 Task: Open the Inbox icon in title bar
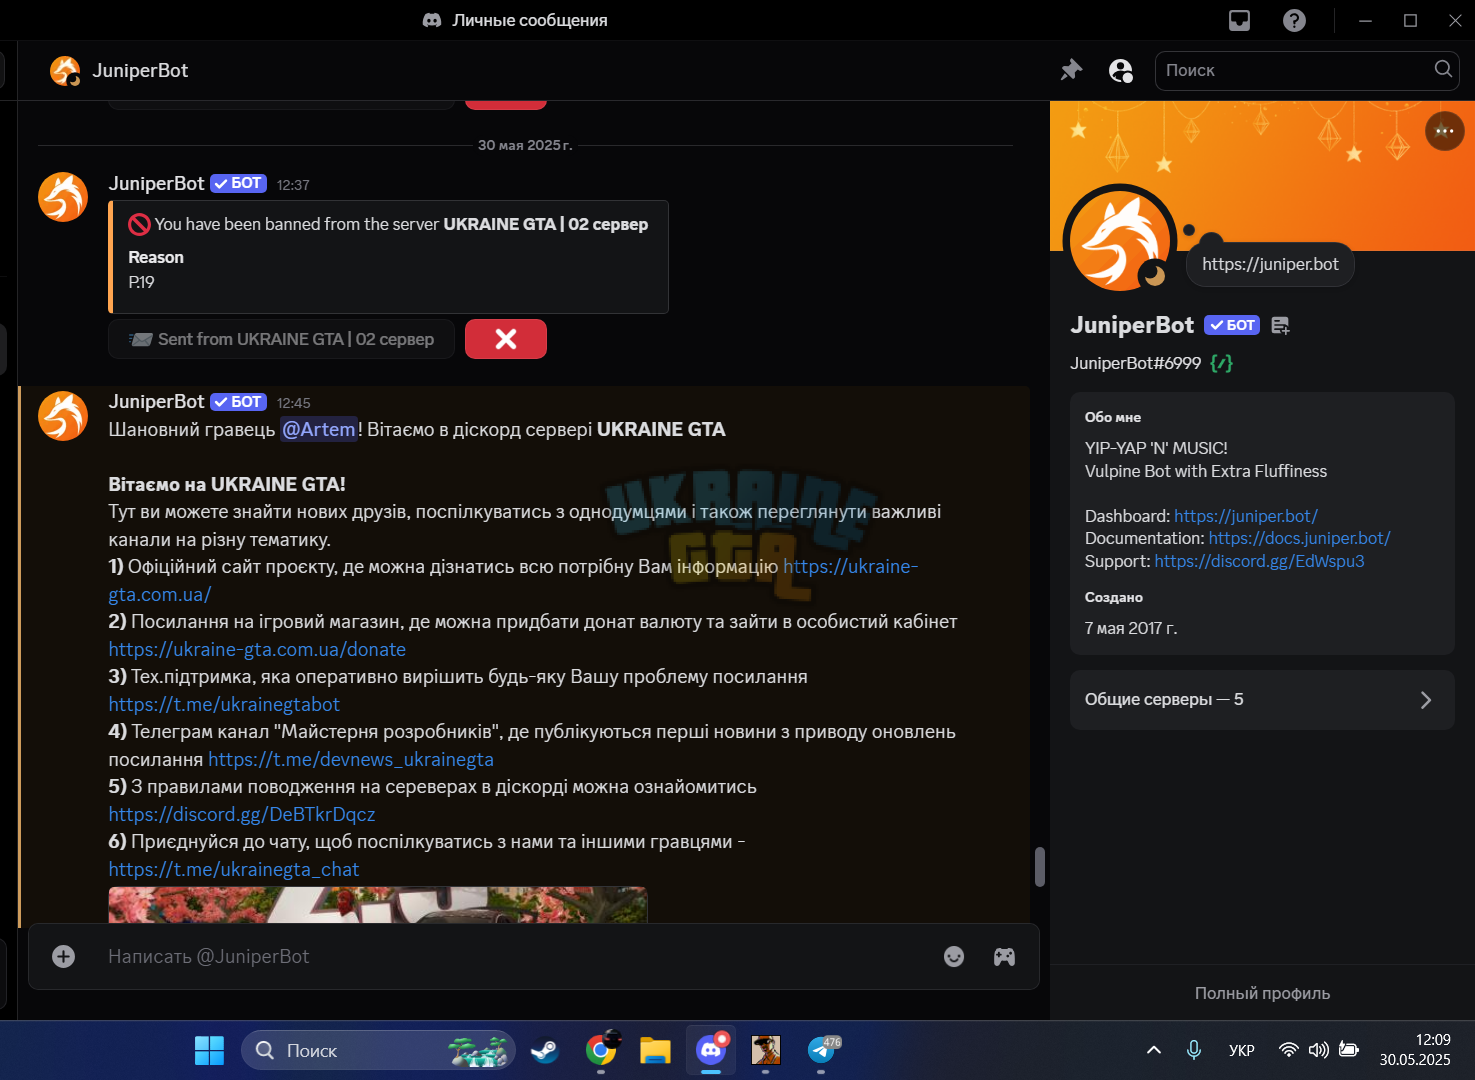tap(1239, 20)
